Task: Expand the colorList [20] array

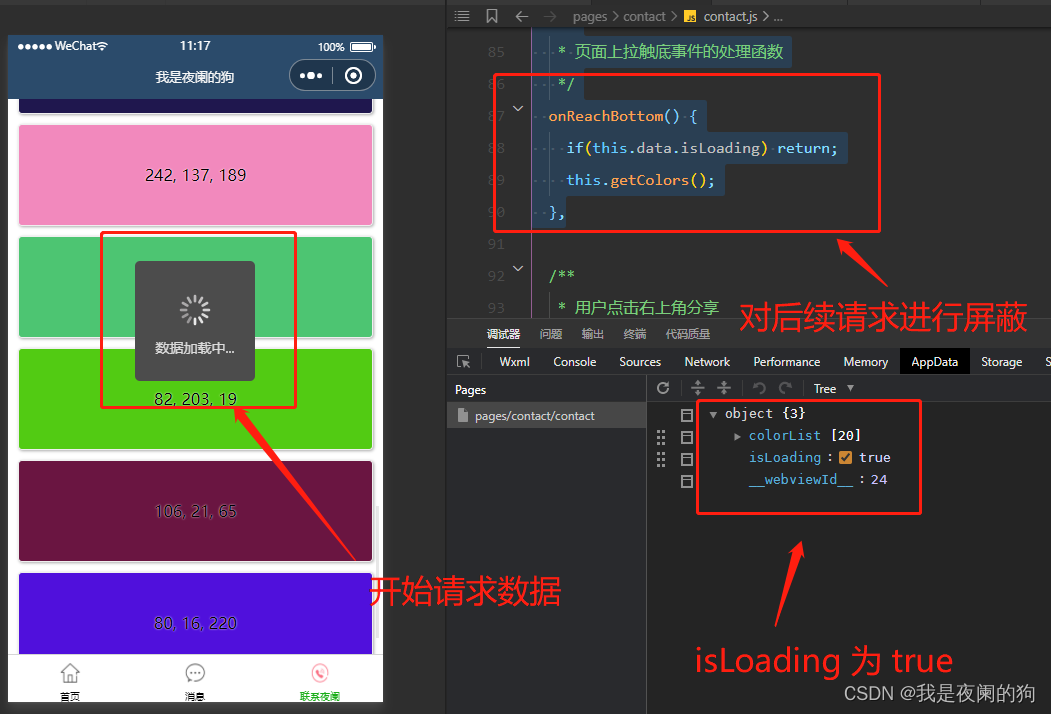Action: (737, 436)
